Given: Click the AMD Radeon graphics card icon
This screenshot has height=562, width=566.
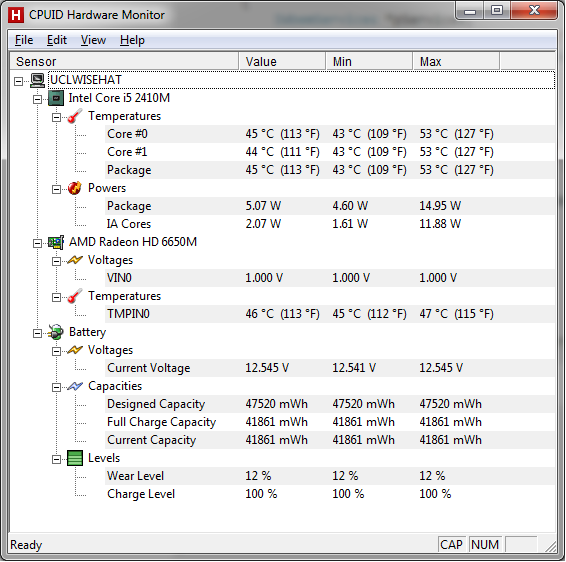Looking at the screenshot, I should (56, 242).
